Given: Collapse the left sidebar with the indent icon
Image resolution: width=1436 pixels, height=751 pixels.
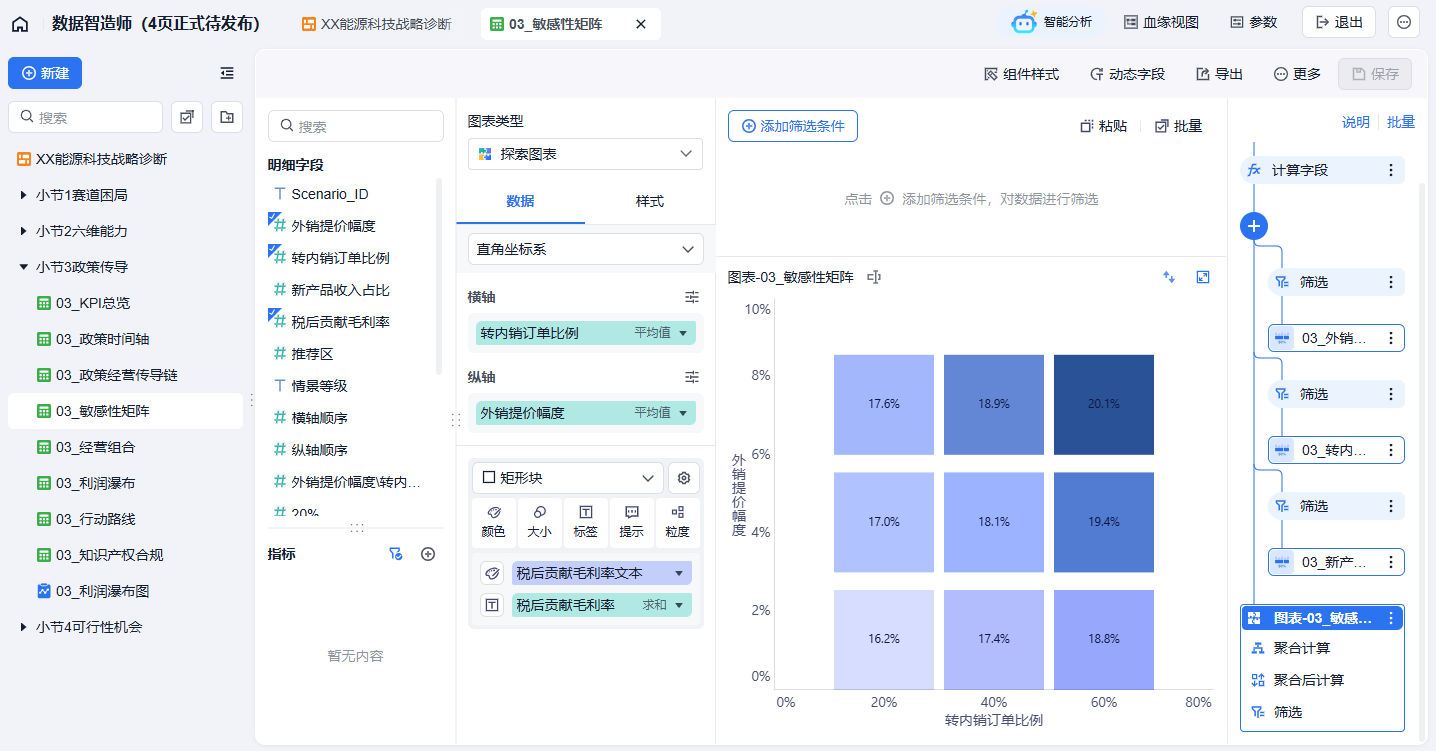Looking at the screenshot, I should click(x=227, y=73).
